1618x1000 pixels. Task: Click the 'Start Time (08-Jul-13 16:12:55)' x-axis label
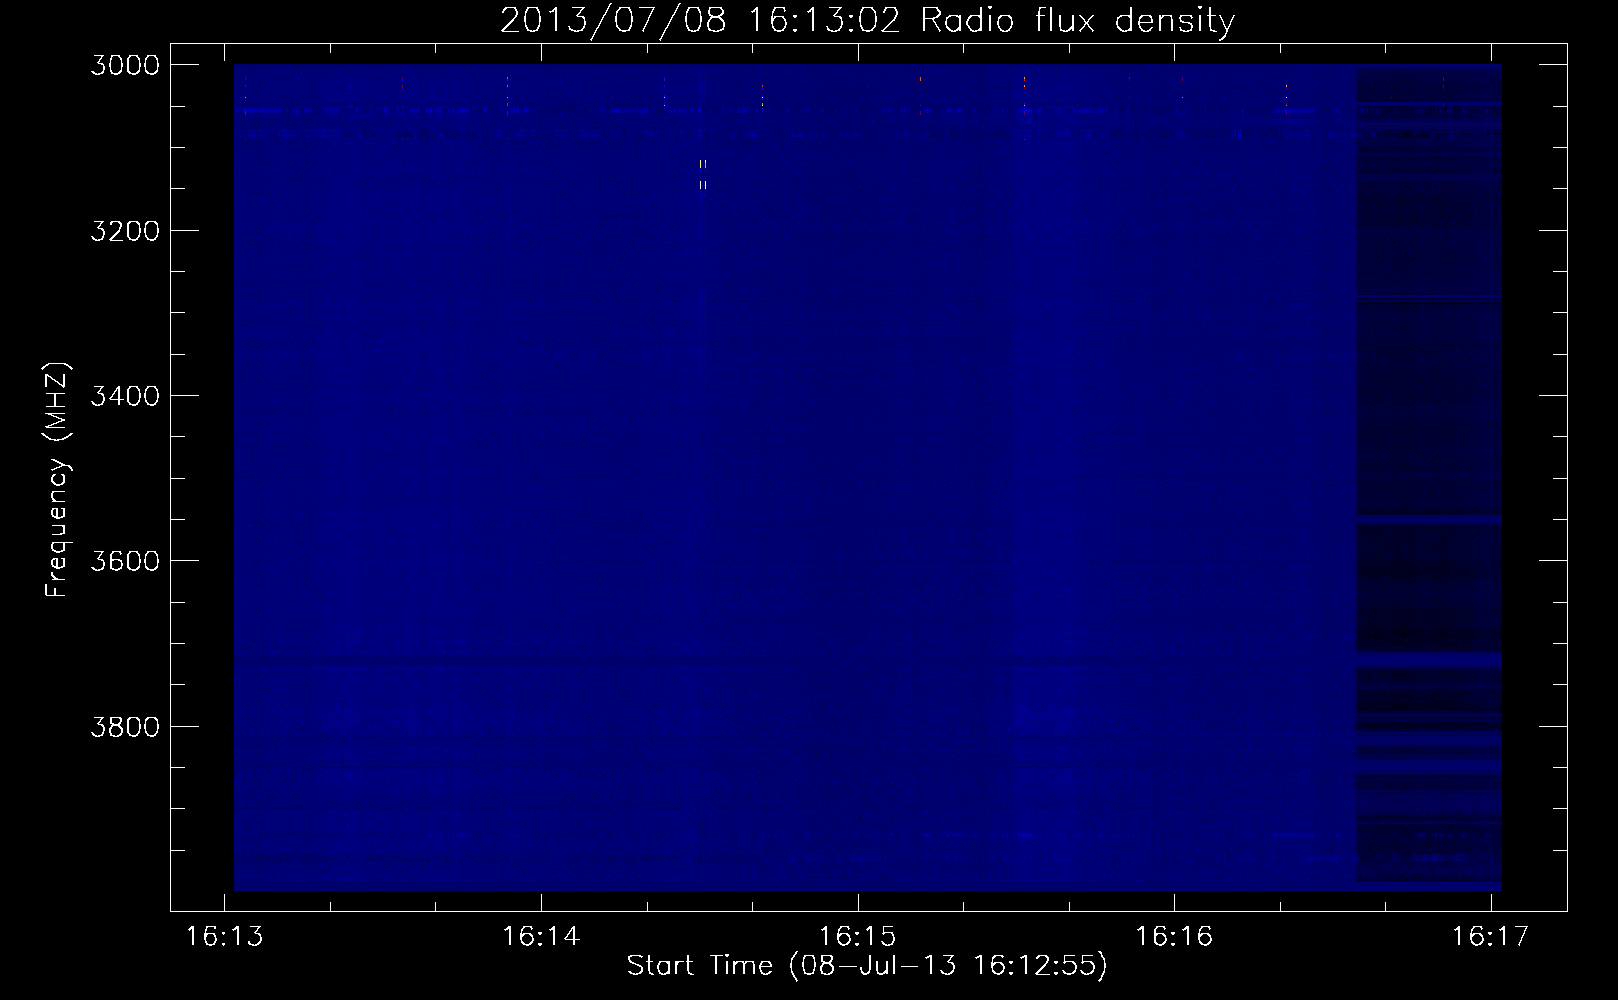(x=867, y=966)
